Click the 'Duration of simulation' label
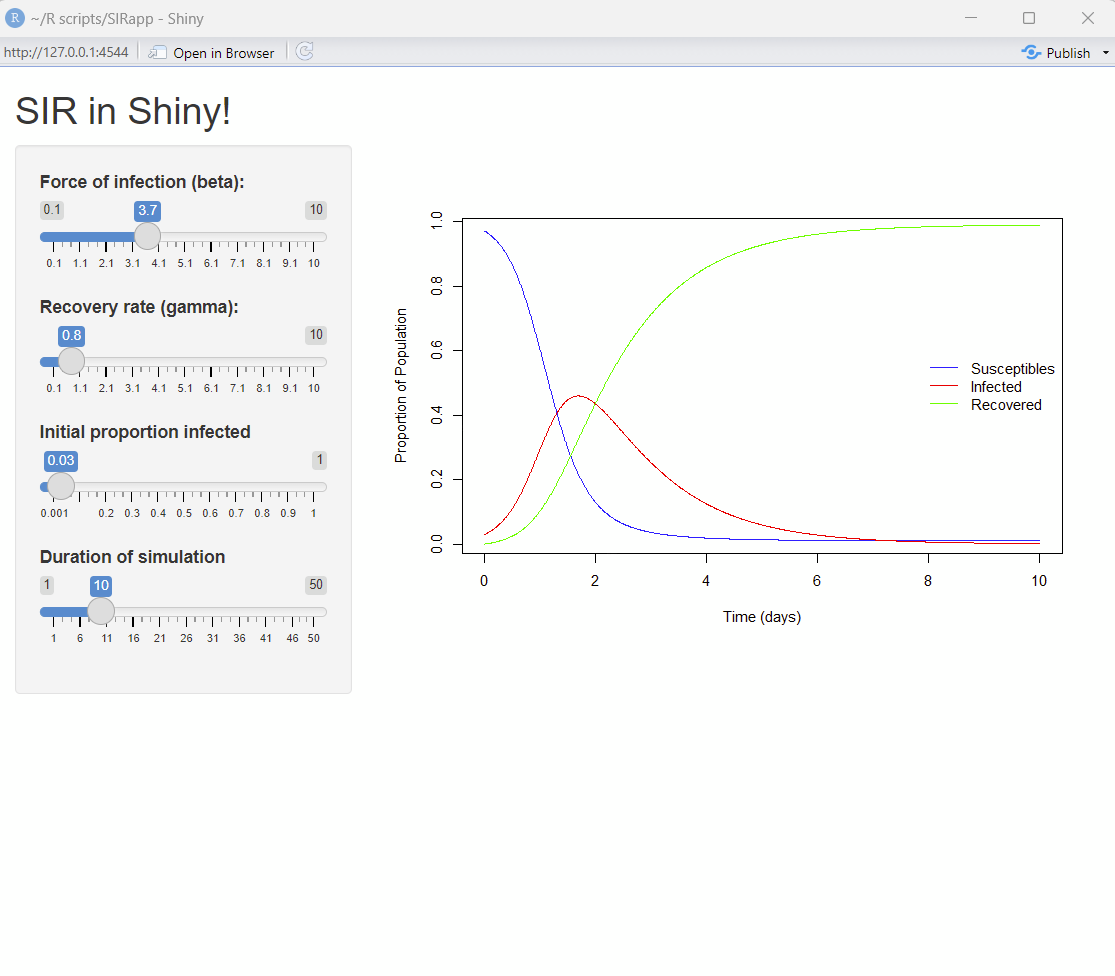The width and height of the screenshot is (1115, 976). [132, 557]
